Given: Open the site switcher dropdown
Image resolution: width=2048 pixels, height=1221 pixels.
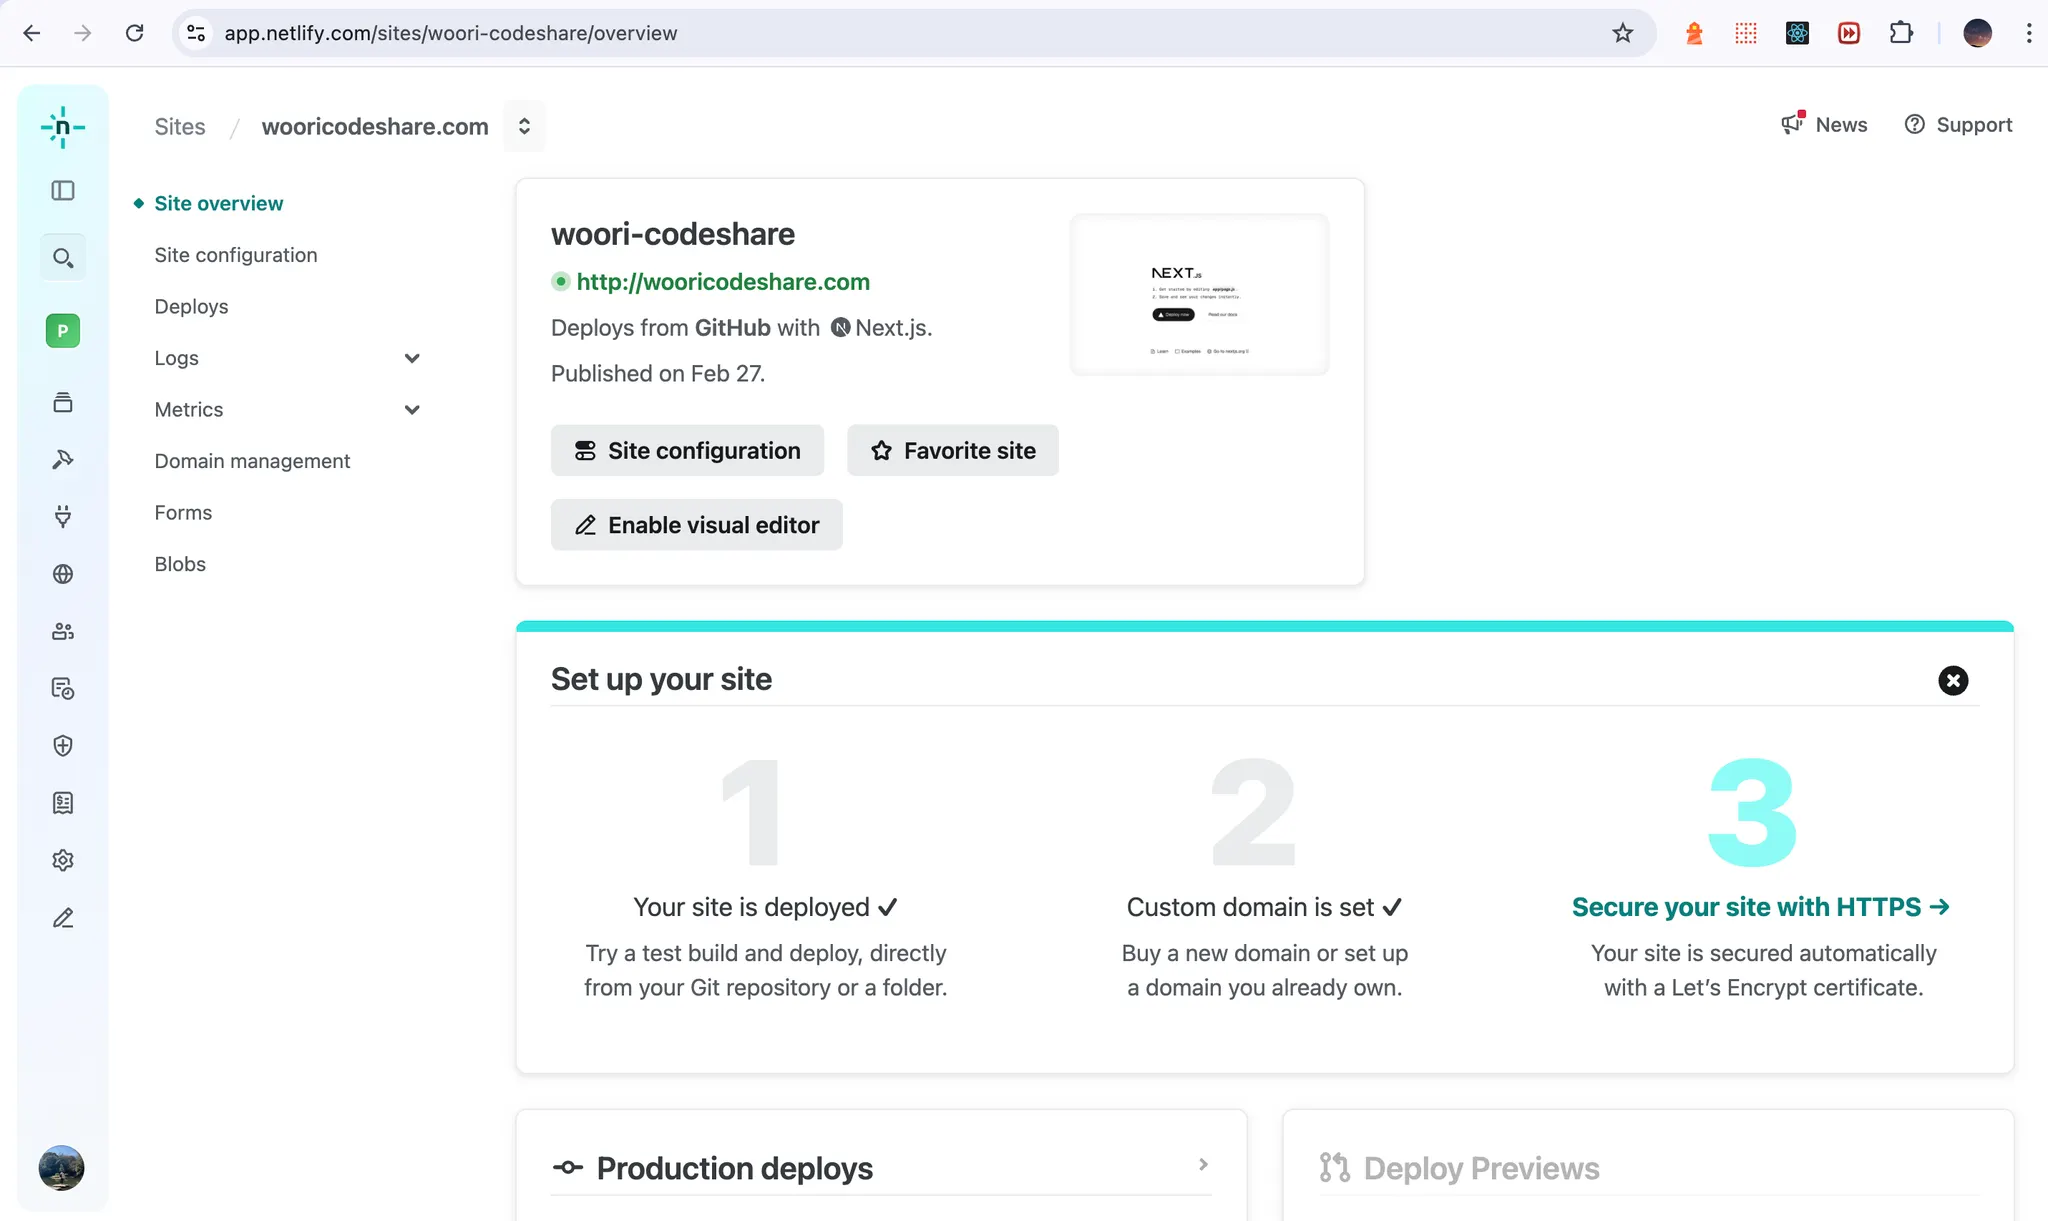Looking at the screenshot, I should click(x=524, y=126).
